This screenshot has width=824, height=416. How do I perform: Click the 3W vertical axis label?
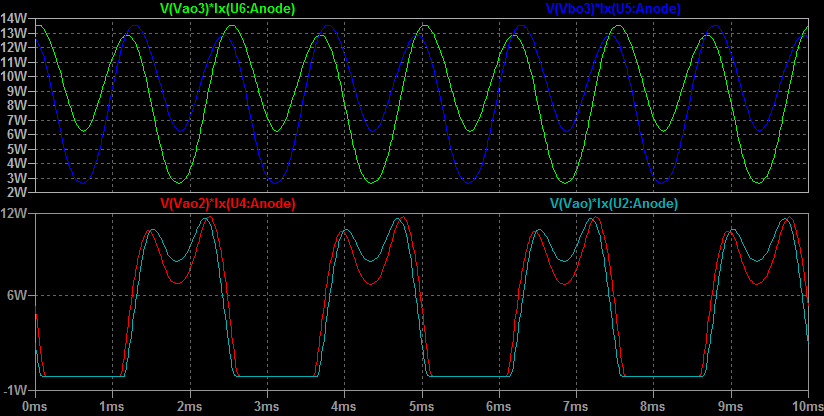coord(17,178)
